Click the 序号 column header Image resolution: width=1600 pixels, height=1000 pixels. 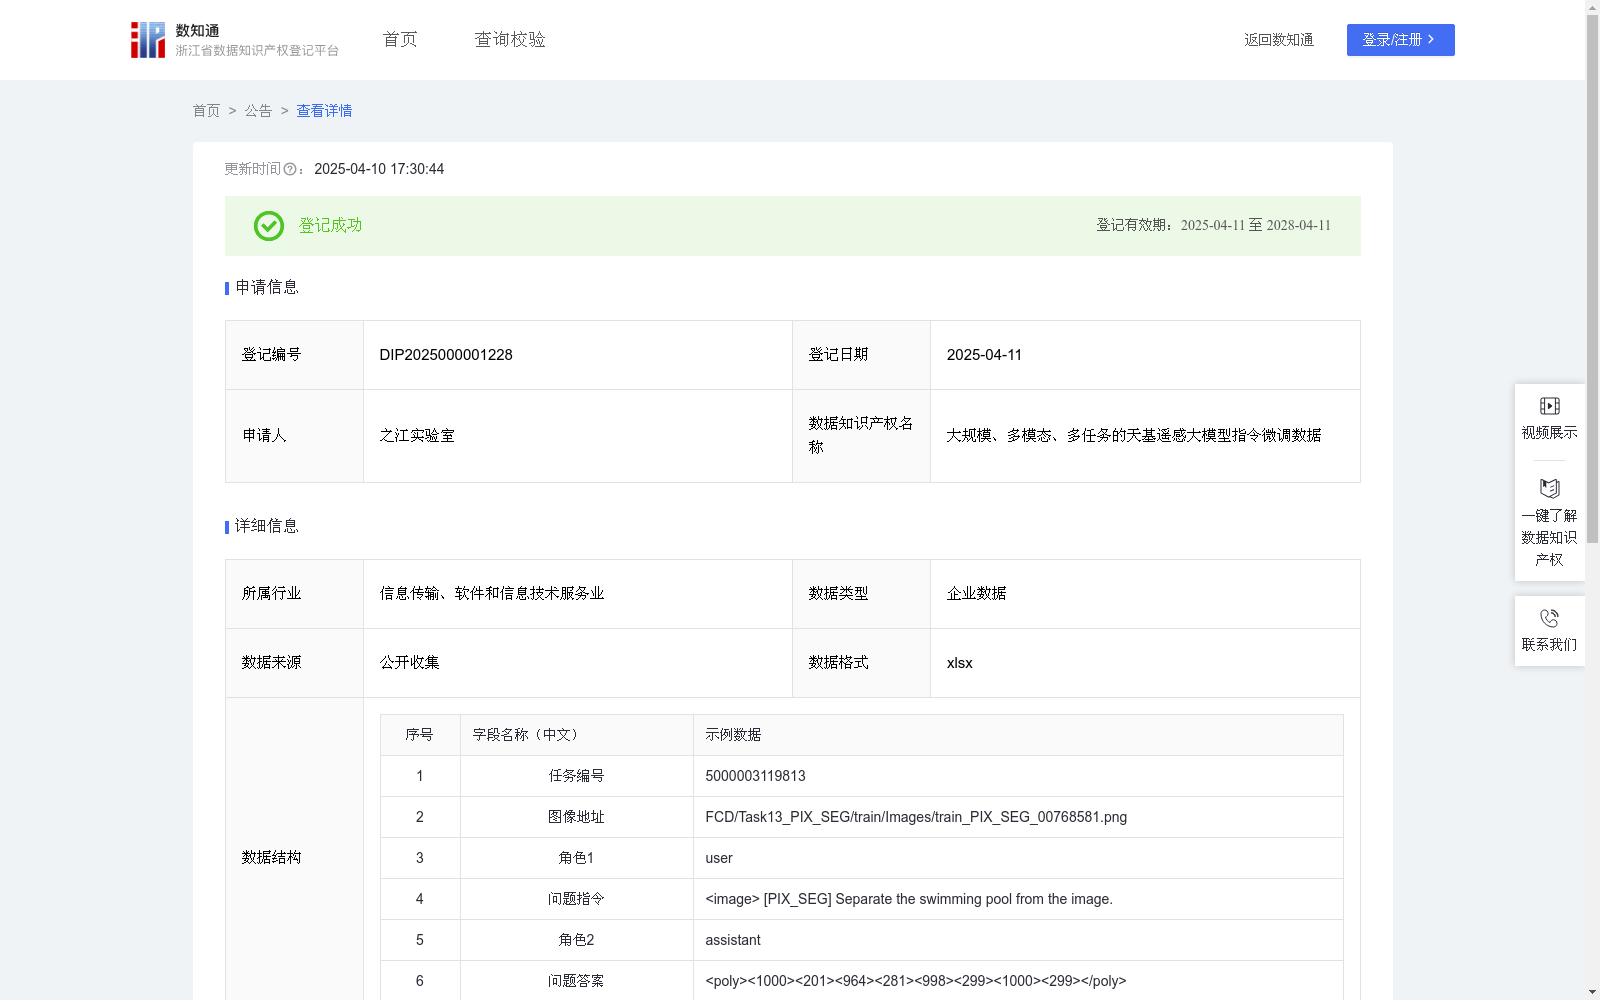[419, 735]
